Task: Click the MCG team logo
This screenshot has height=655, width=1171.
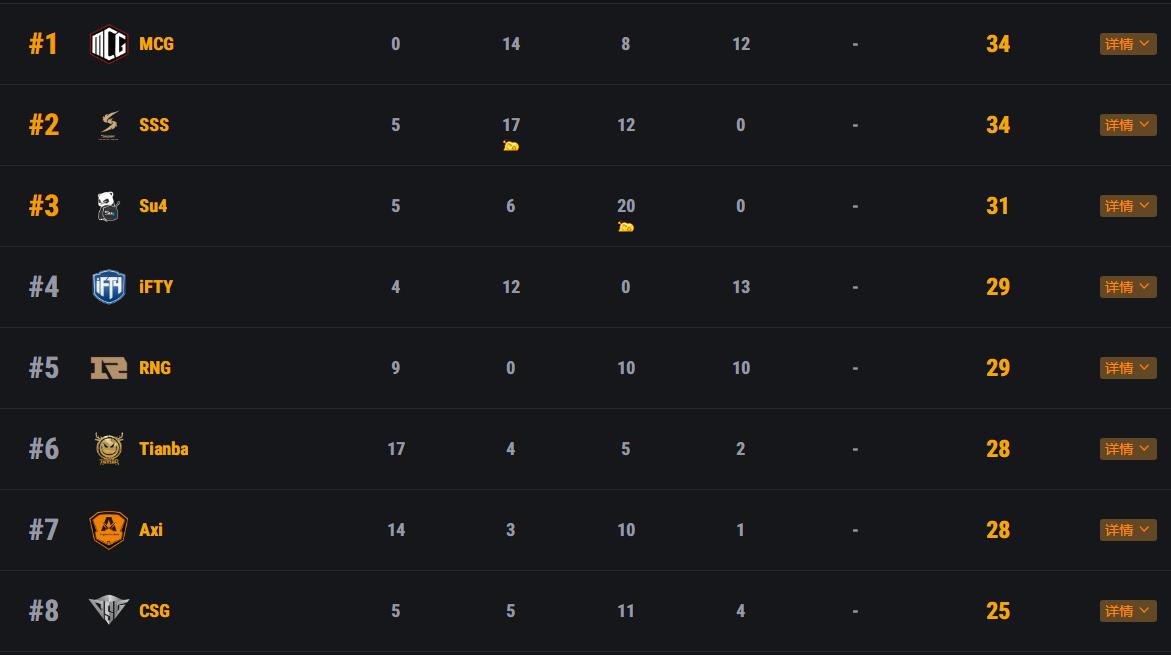Action: (x=109, y=44)
